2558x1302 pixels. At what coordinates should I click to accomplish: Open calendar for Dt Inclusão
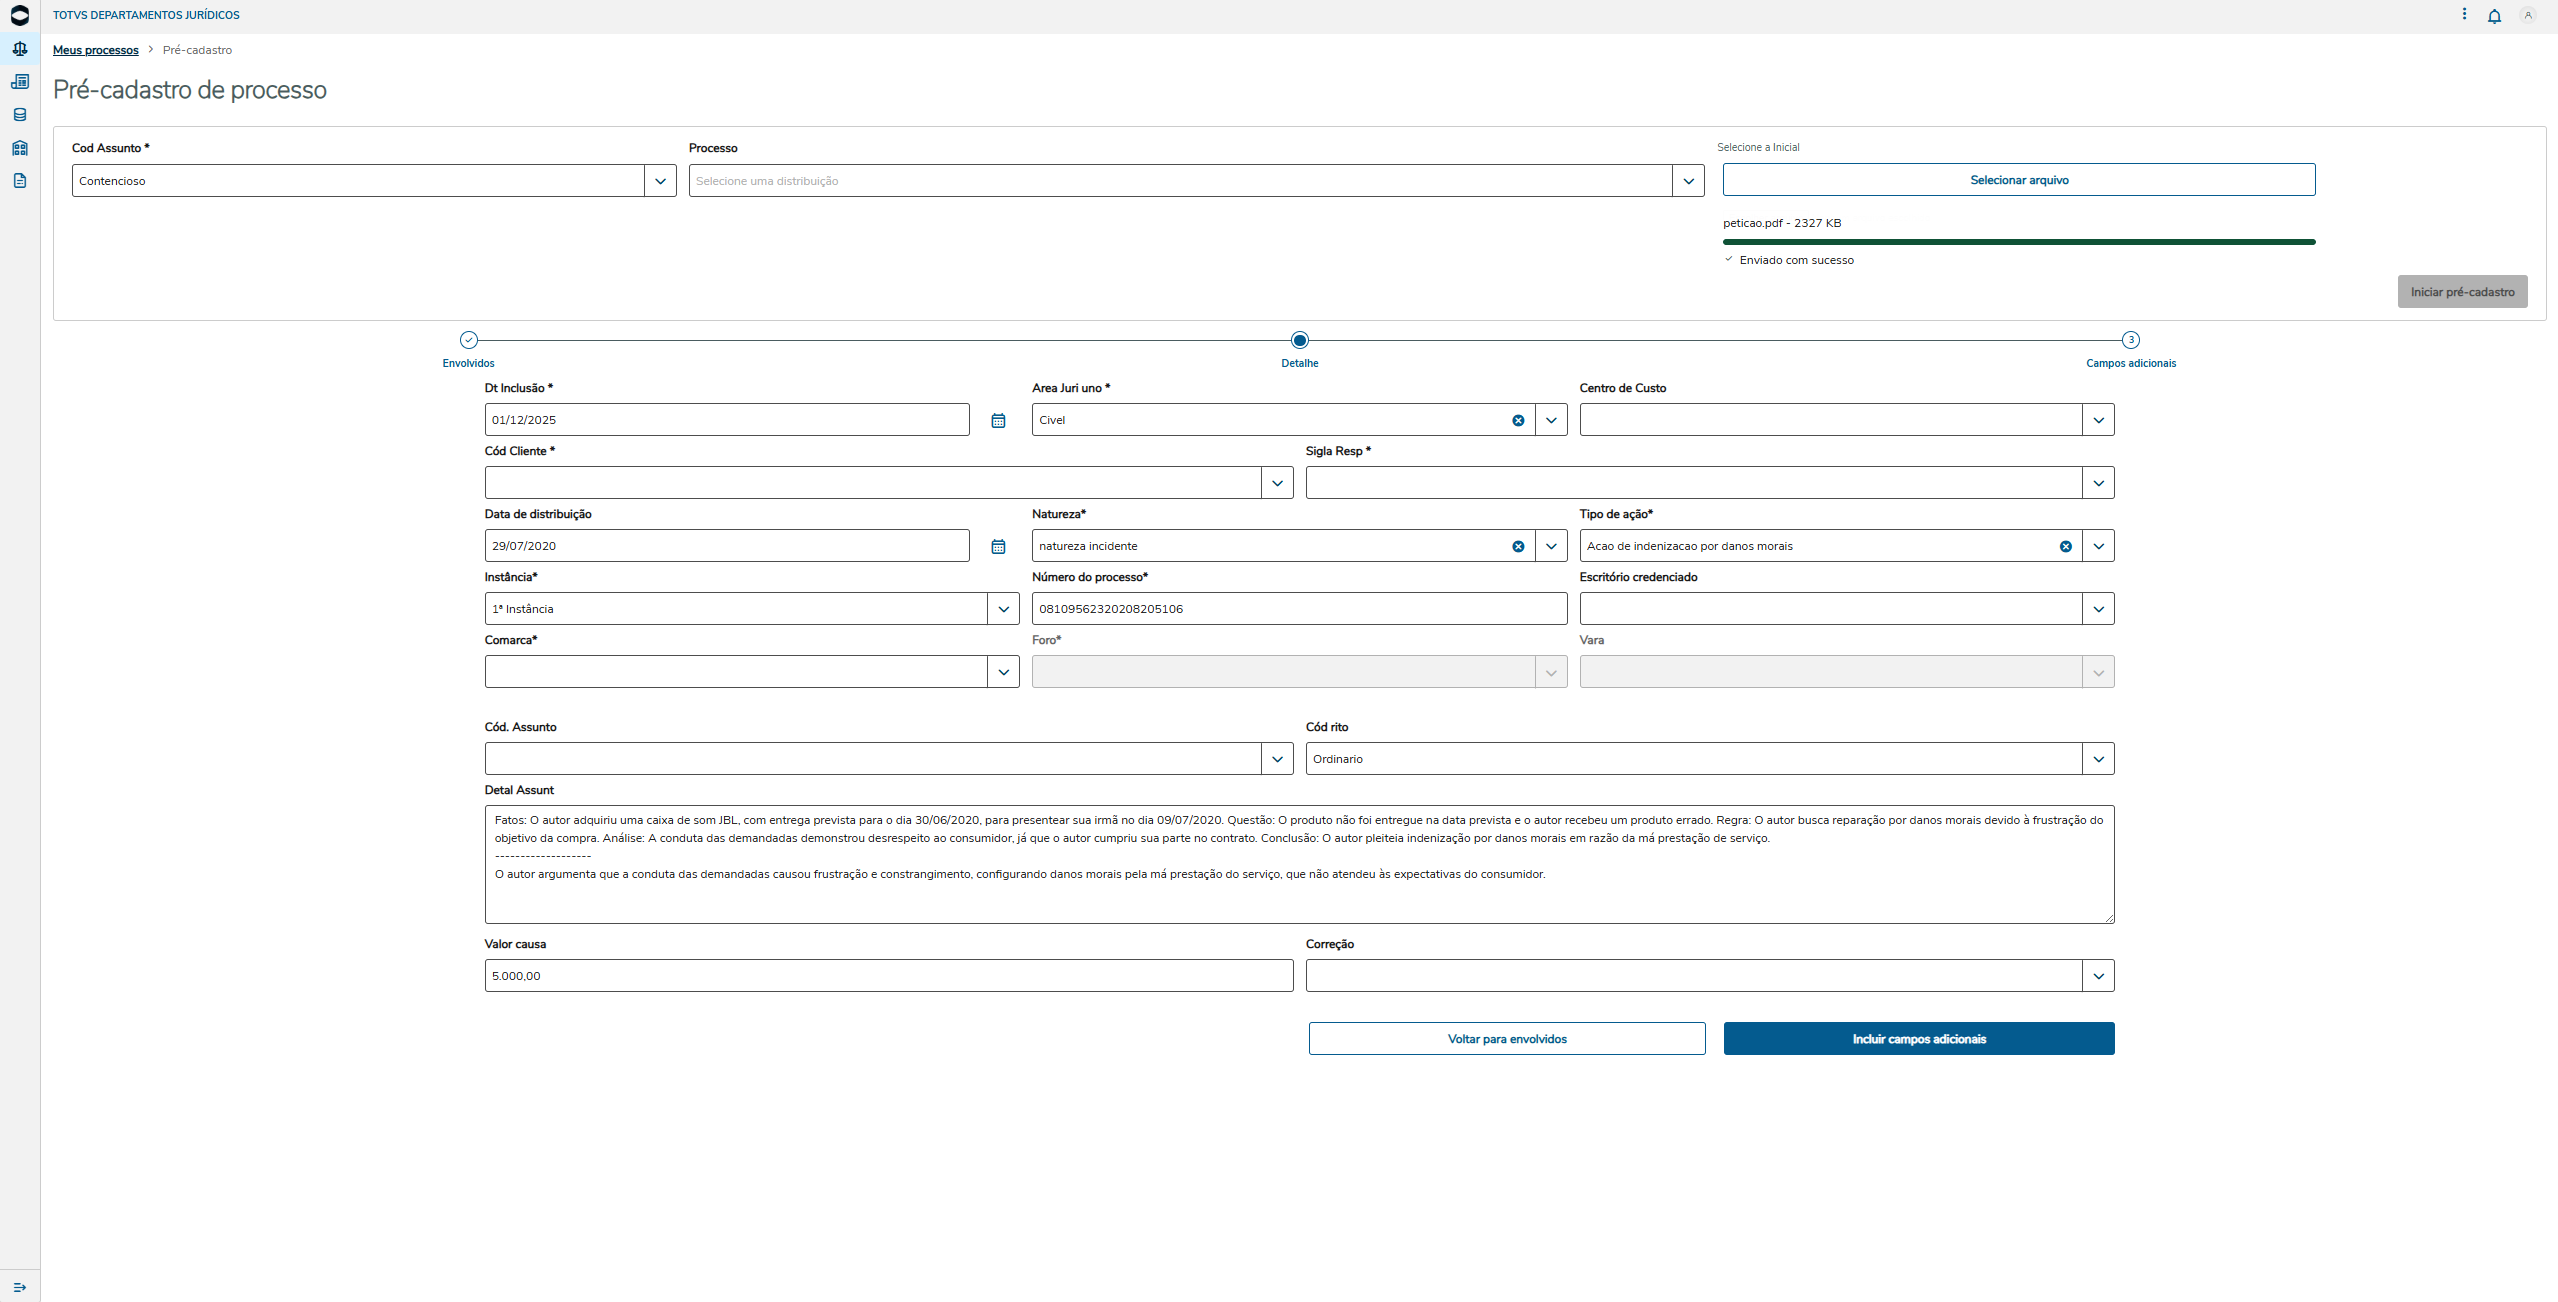point(998,420)
